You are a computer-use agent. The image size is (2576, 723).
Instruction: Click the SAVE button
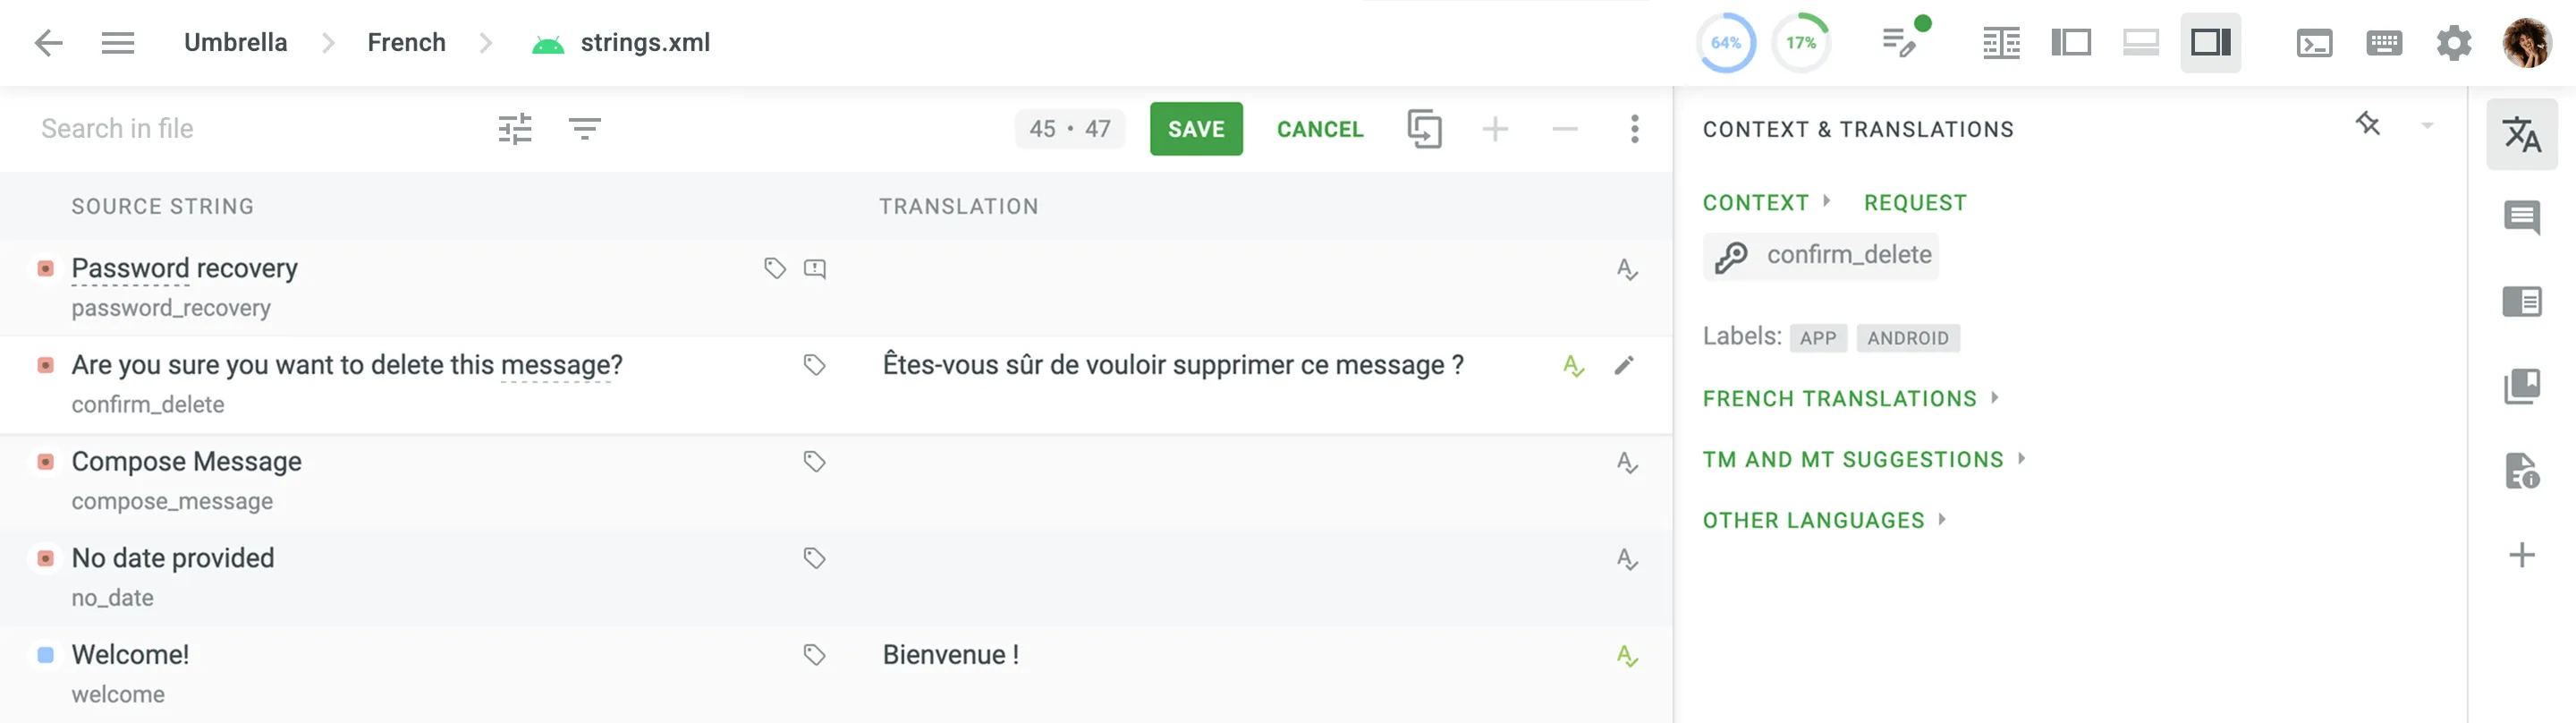click(1196, 128)
